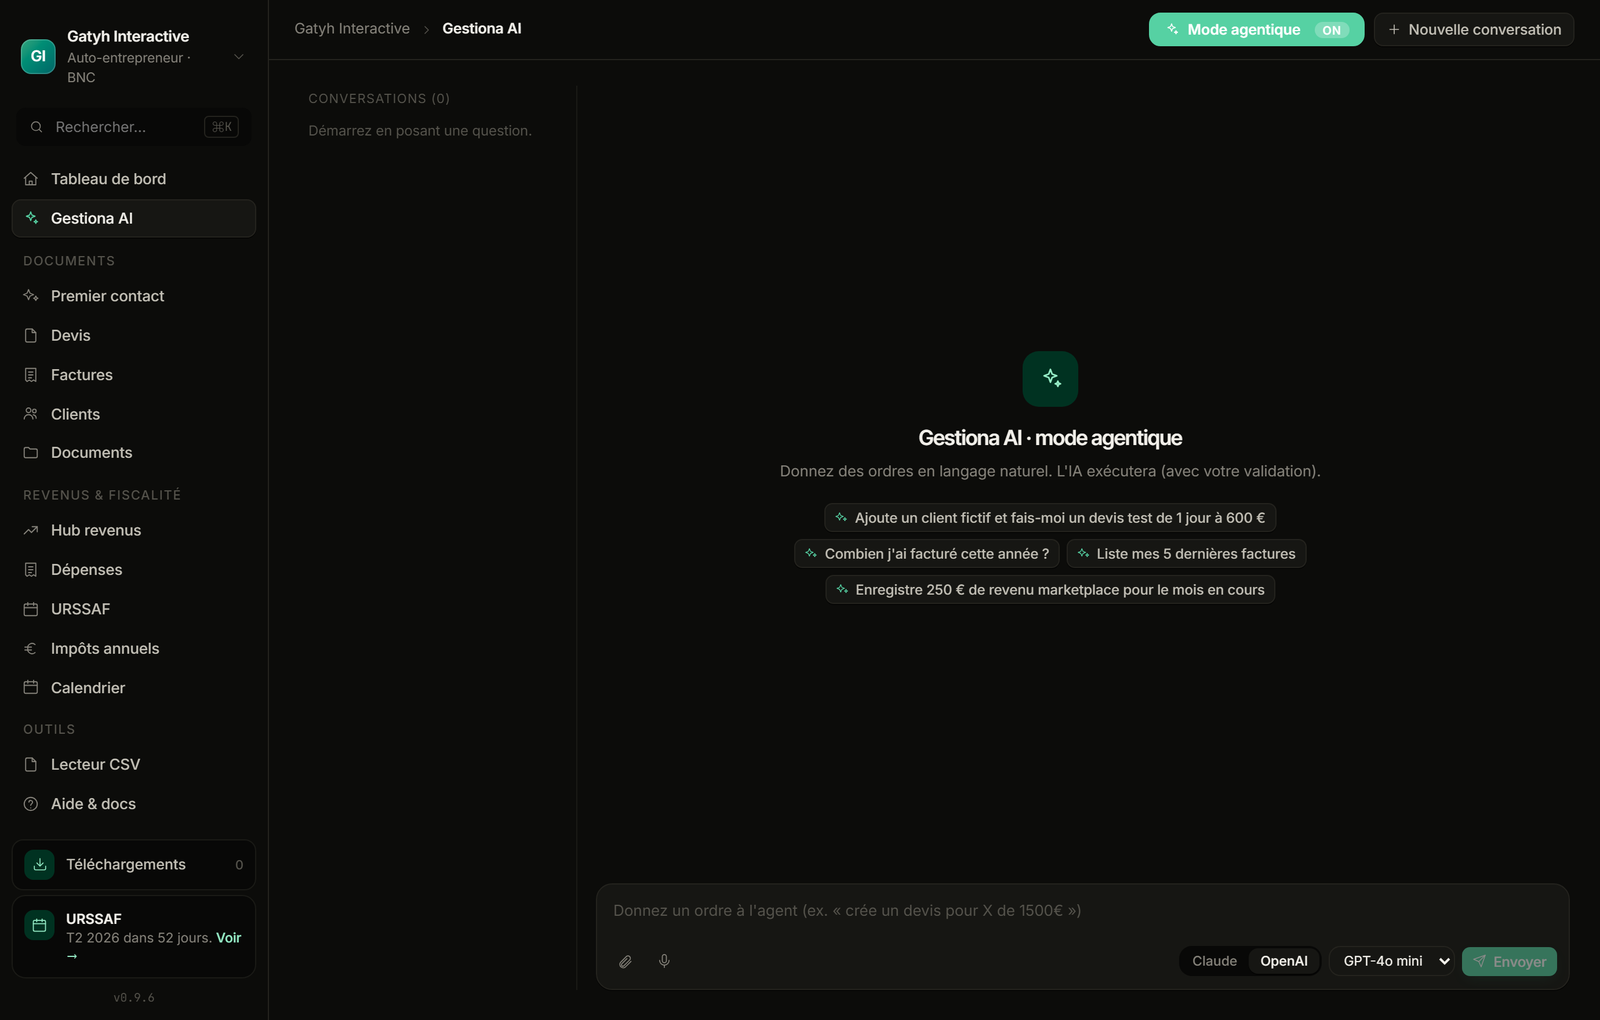Focus the Rechercher search field
The width and height of the screenshot is (1600, 1020).
(x=133, y=127)
